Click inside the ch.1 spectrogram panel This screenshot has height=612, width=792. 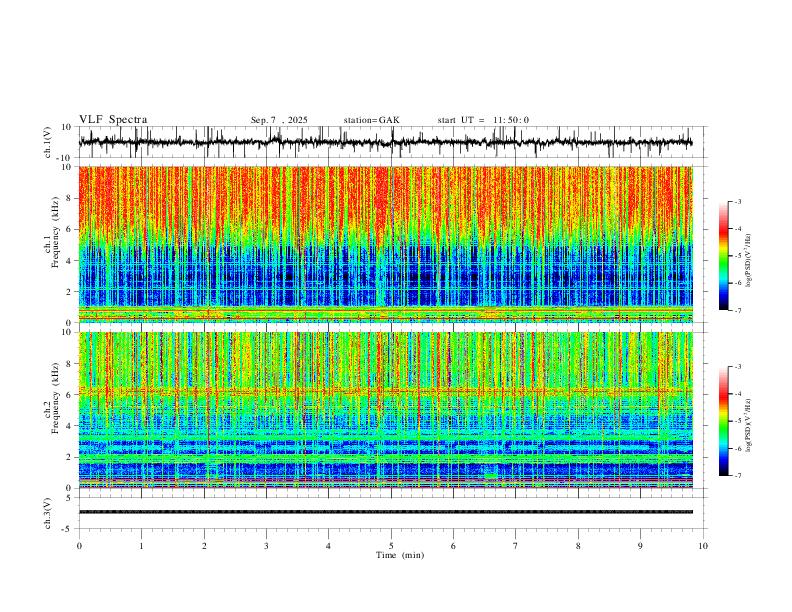pyautogui.click(x=385, y=244)
